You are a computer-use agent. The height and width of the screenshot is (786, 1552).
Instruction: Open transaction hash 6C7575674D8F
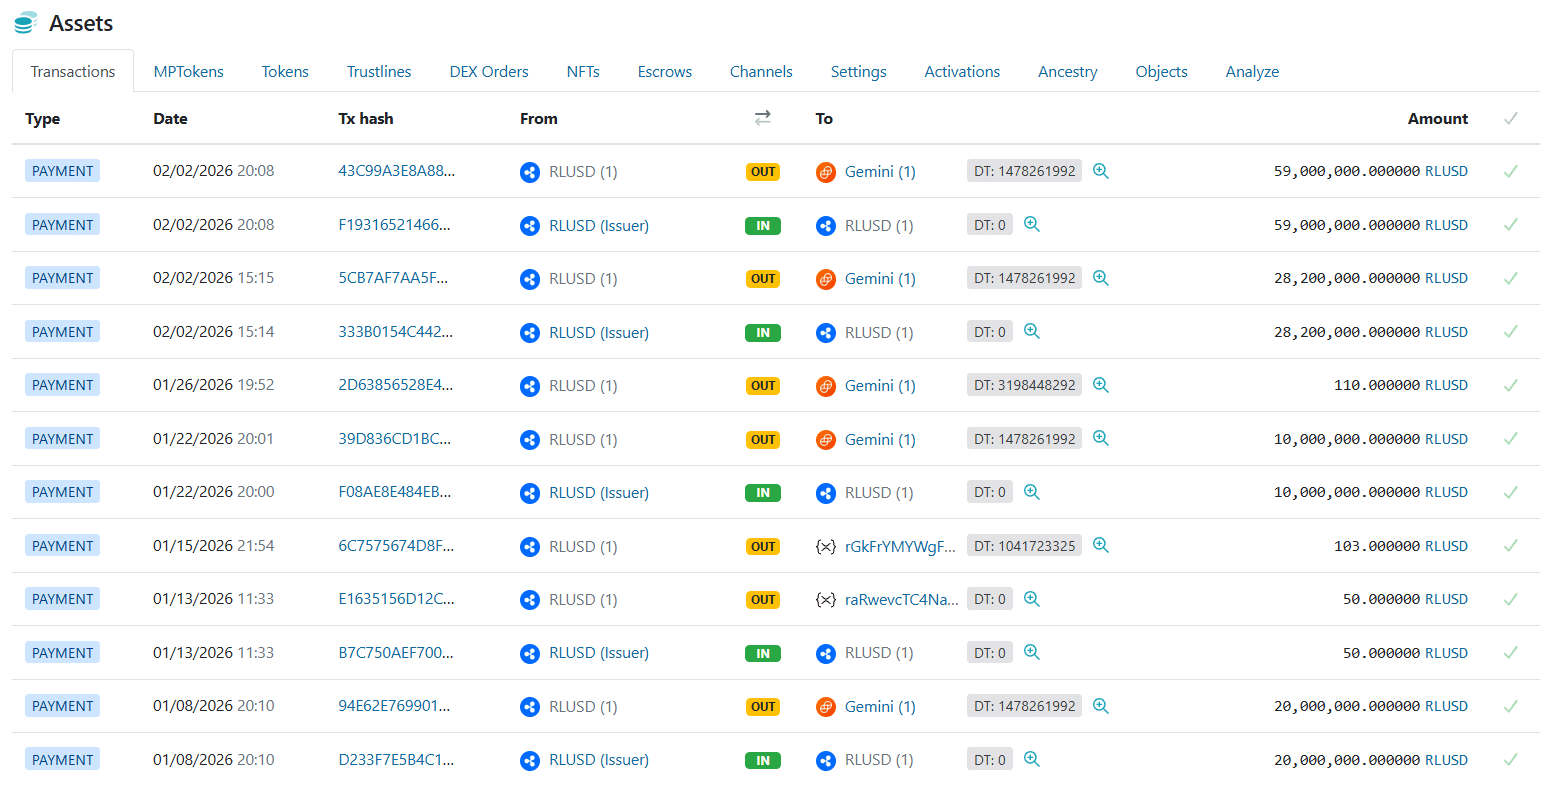pos(396,546)
